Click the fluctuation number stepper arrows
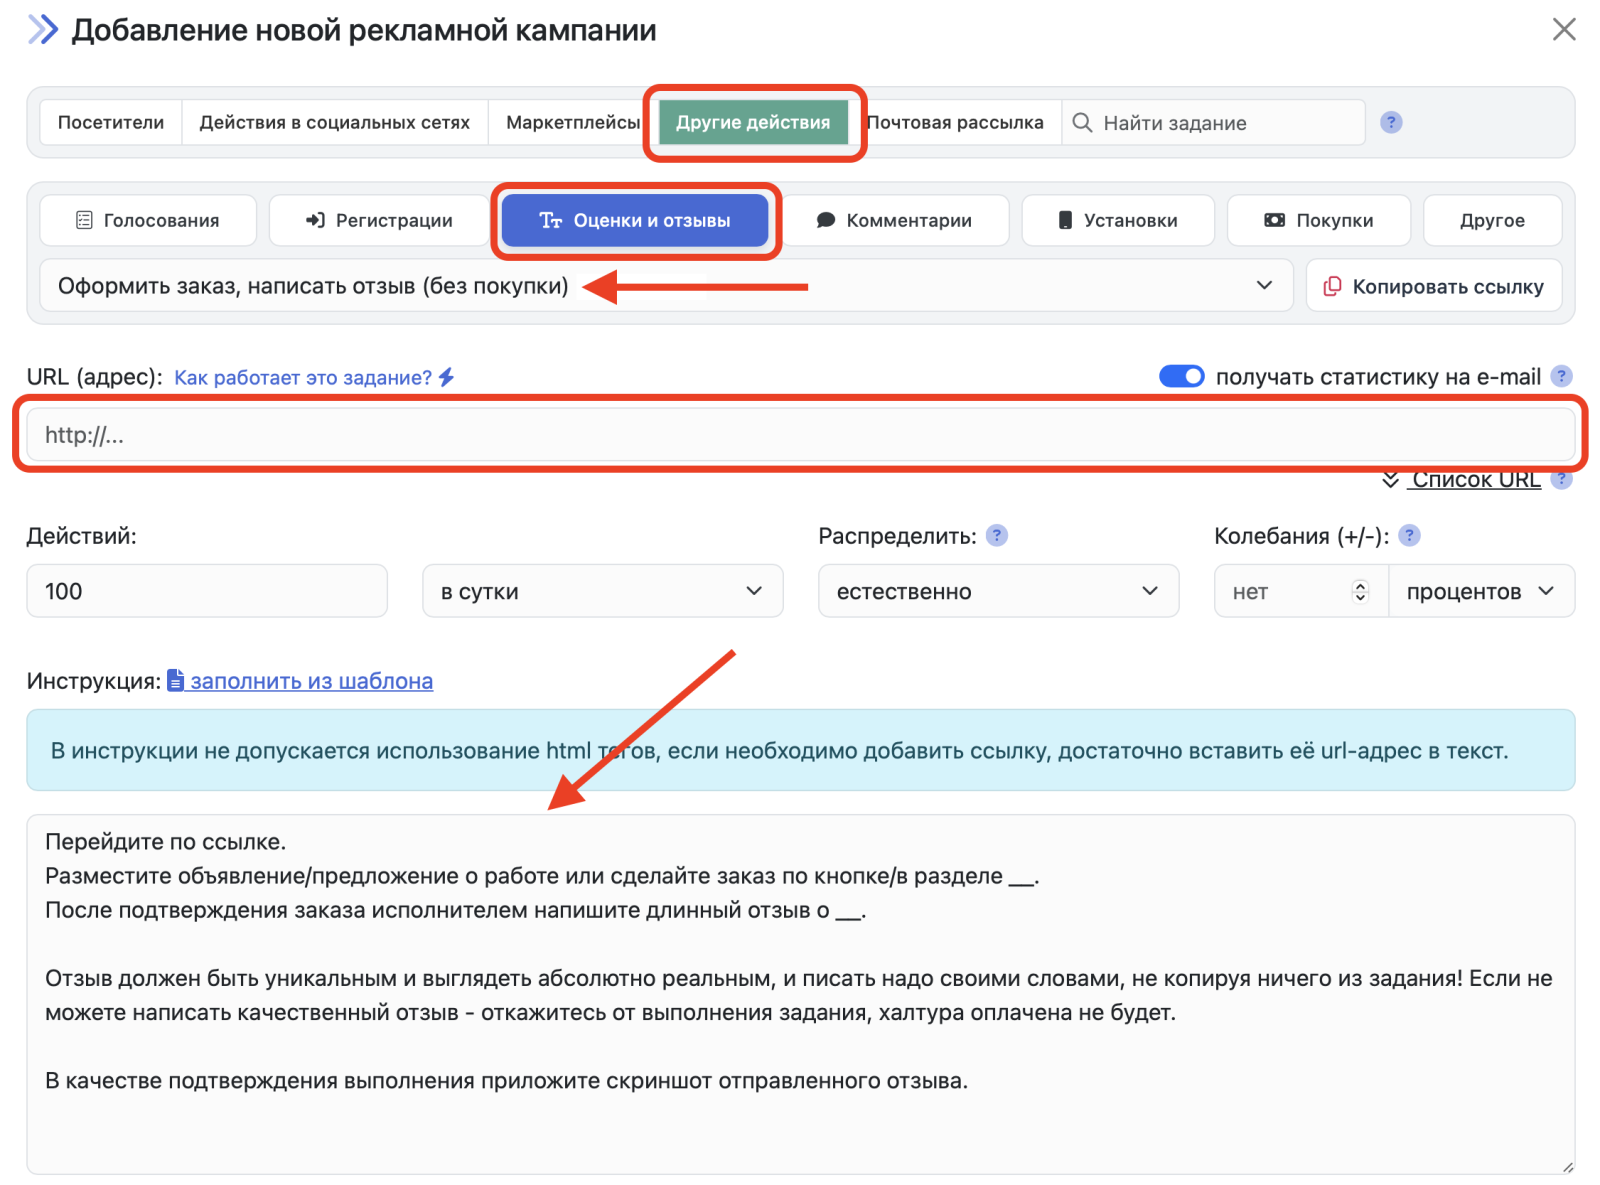This screenshot has width=1600, height=1185. [1360, 591]
